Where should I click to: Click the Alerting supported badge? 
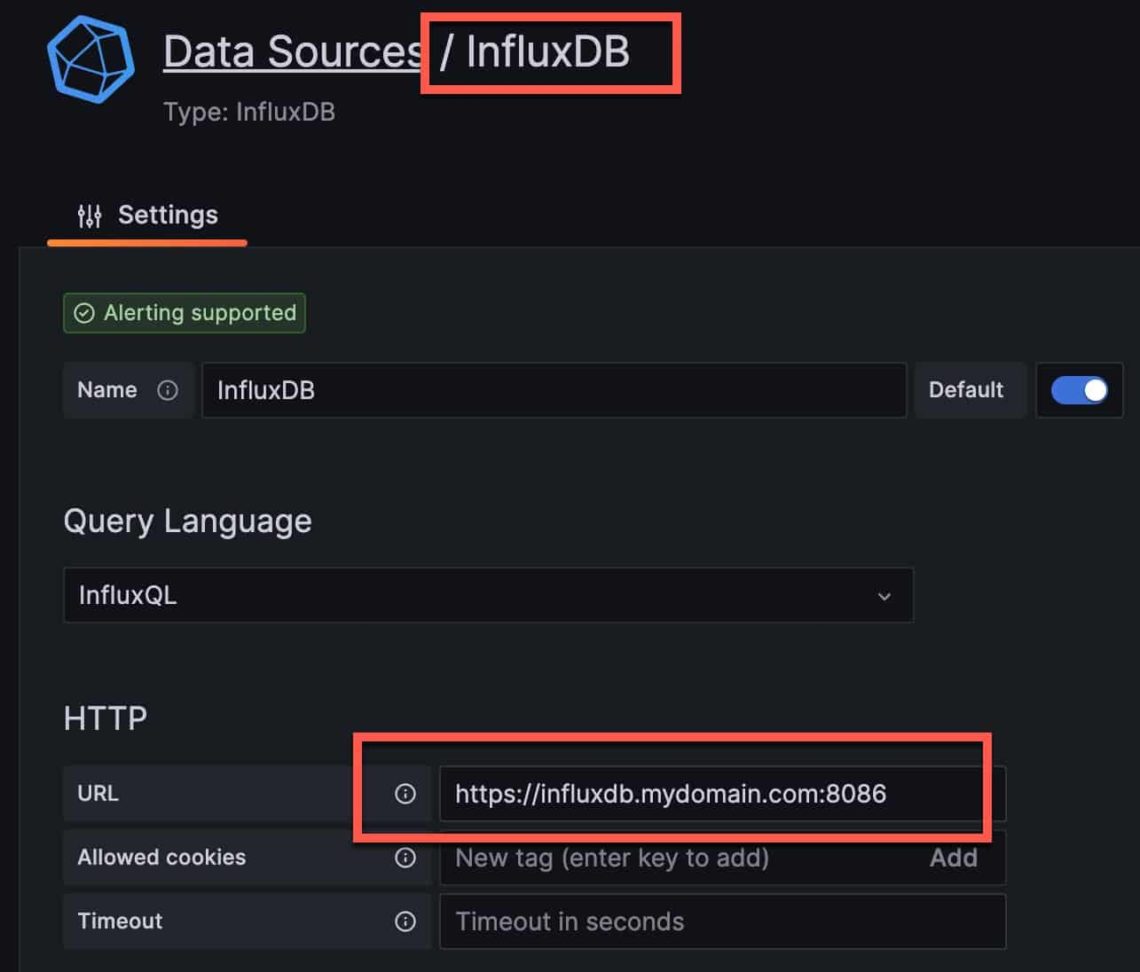(184, 312)
